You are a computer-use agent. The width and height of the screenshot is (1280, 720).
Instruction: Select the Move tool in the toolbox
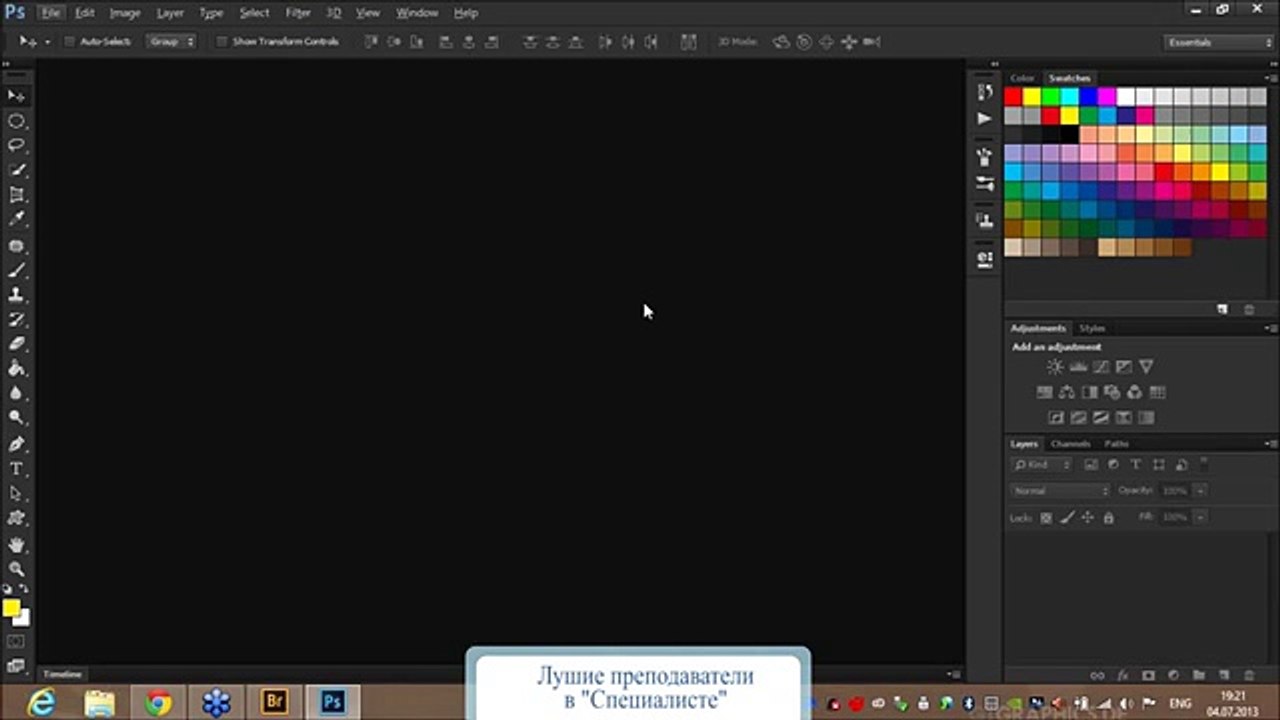17,96
